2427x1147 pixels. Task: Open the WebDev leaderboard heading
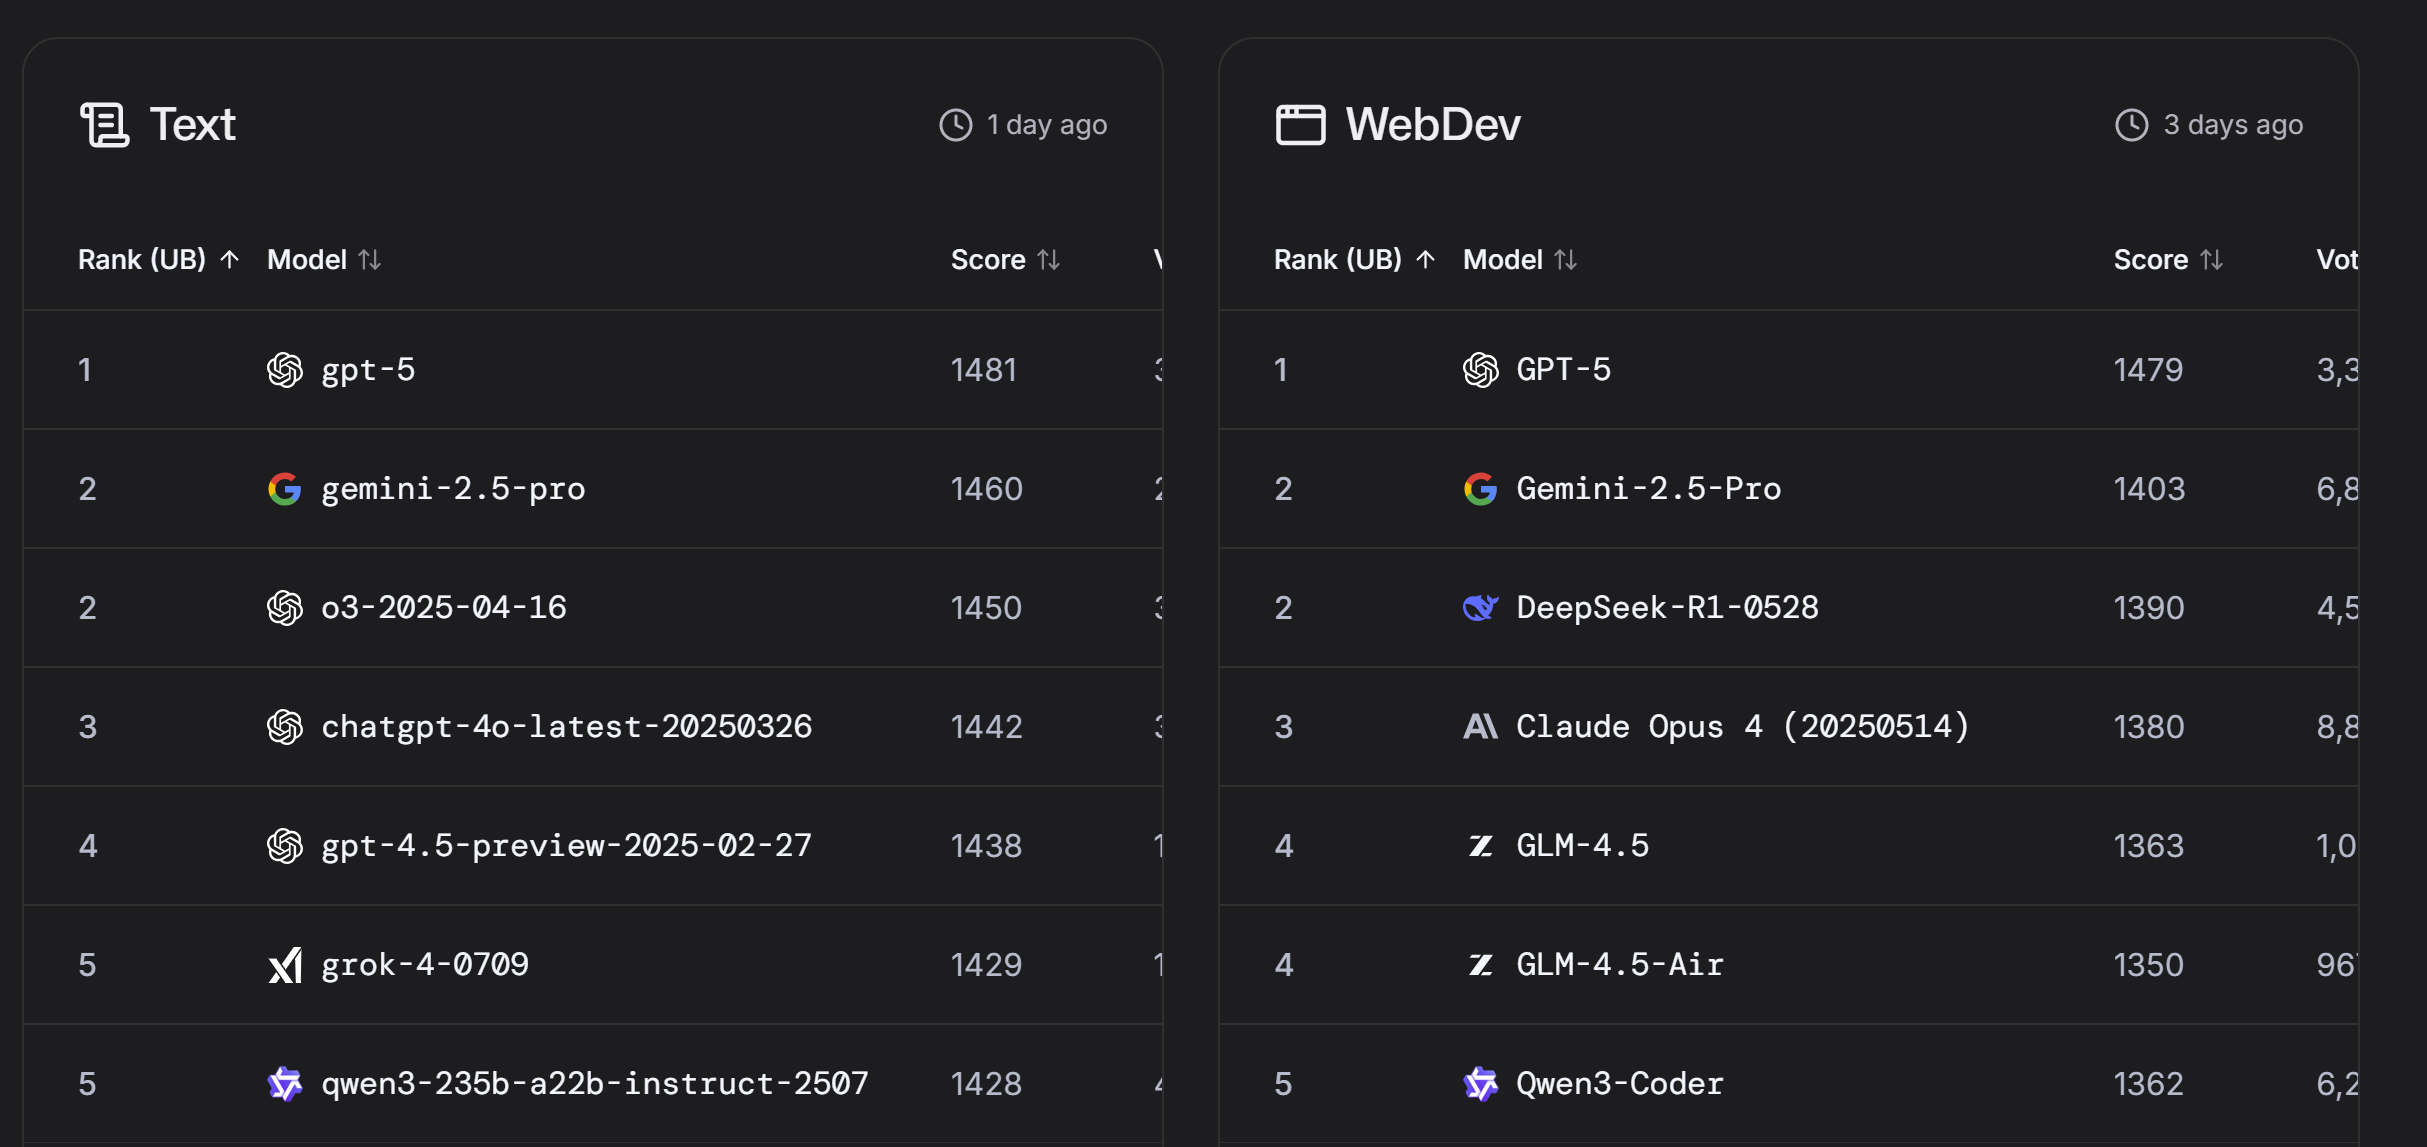(x=1432, y=125)
